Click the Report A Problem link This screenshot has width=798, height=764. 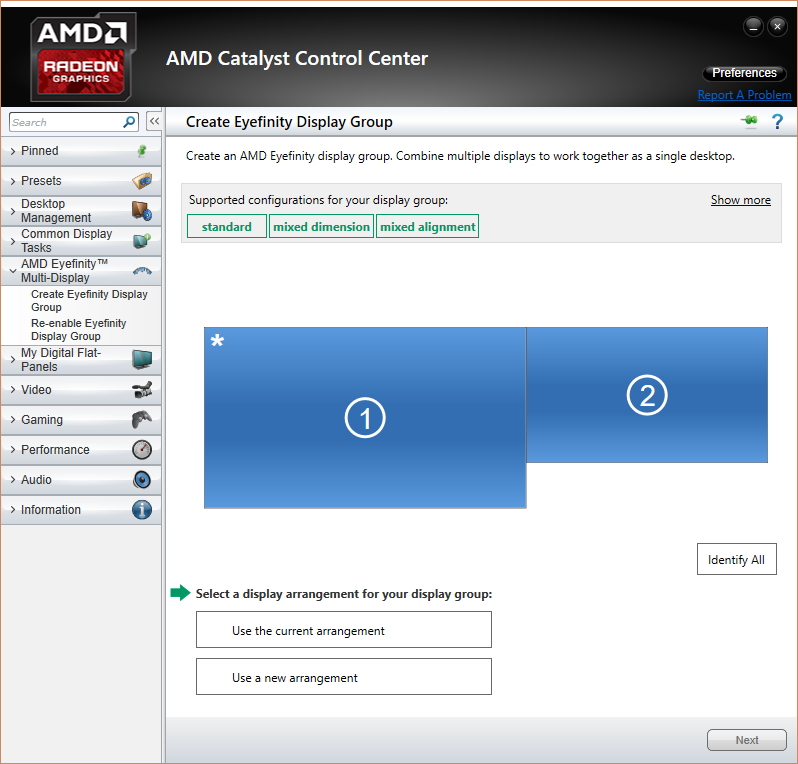tap(744, 95)
